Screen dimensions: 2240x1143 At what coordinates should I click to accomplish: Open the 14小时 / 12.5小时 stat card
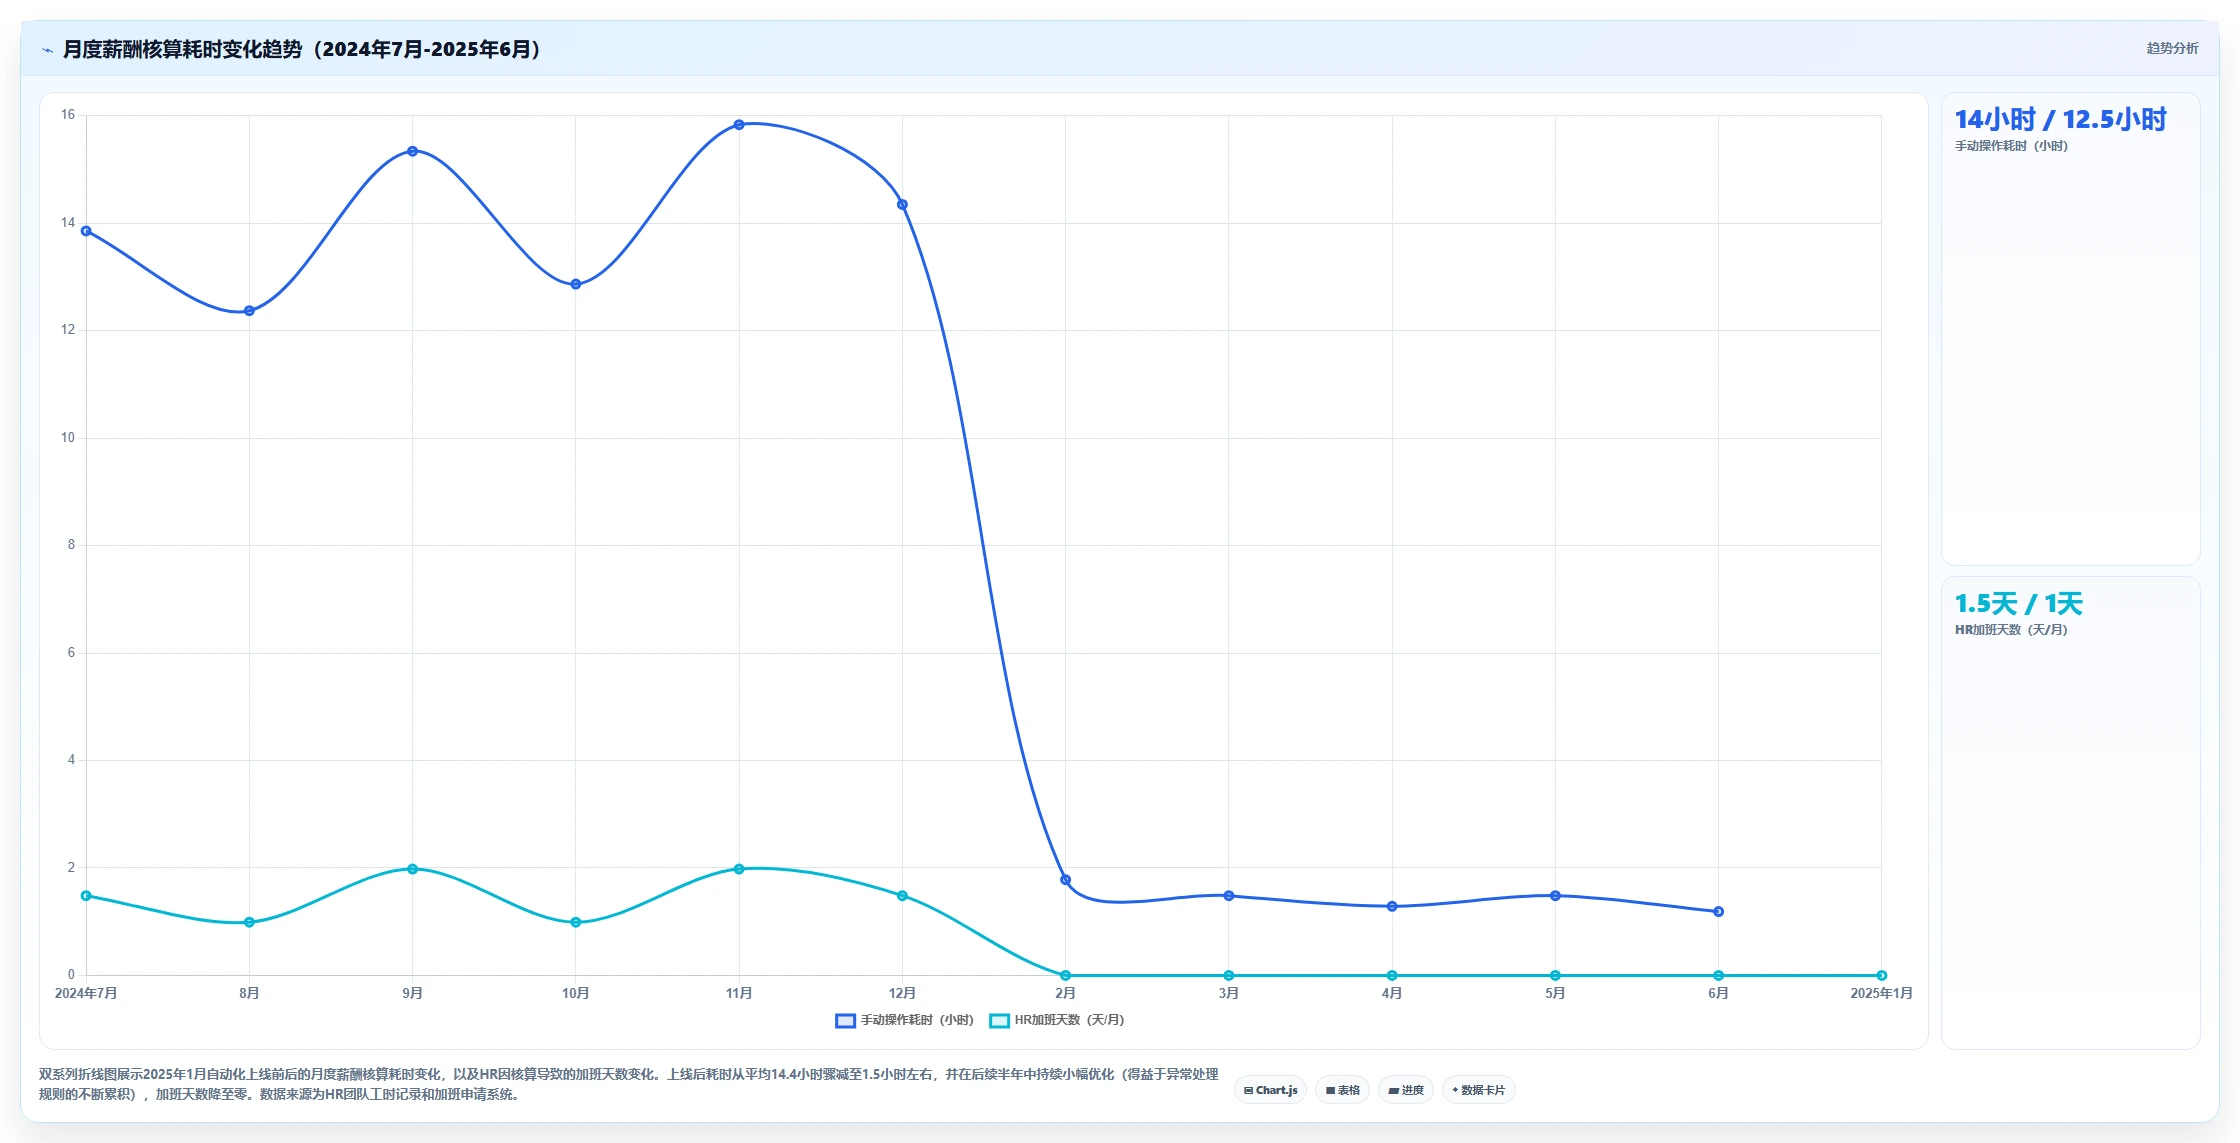pyautogui.click(x=2070, y=329)
